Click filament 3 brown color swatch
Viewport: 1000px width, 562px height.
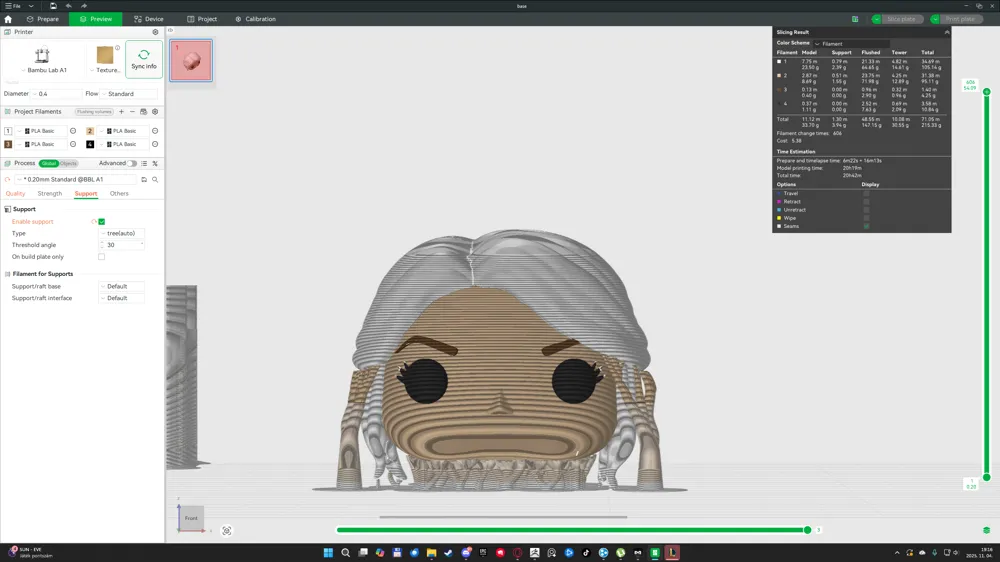8,144
